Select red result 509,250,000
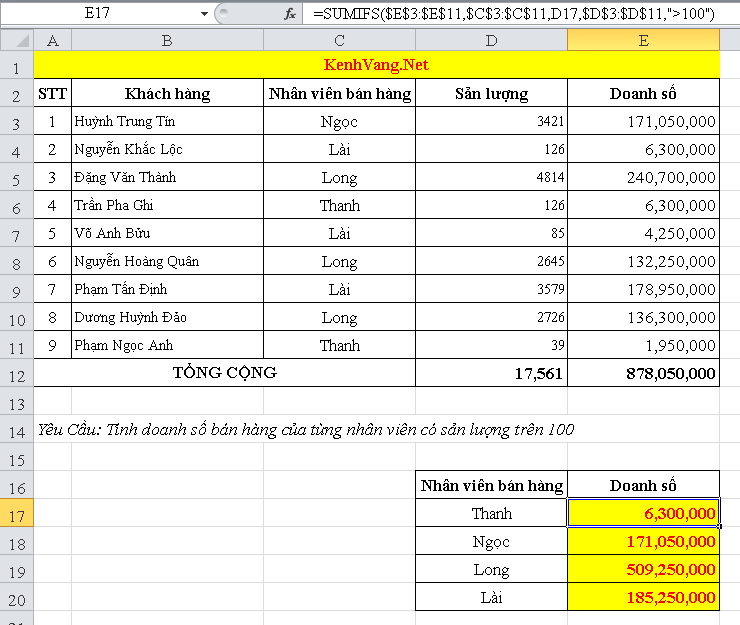 click(643, 569)
